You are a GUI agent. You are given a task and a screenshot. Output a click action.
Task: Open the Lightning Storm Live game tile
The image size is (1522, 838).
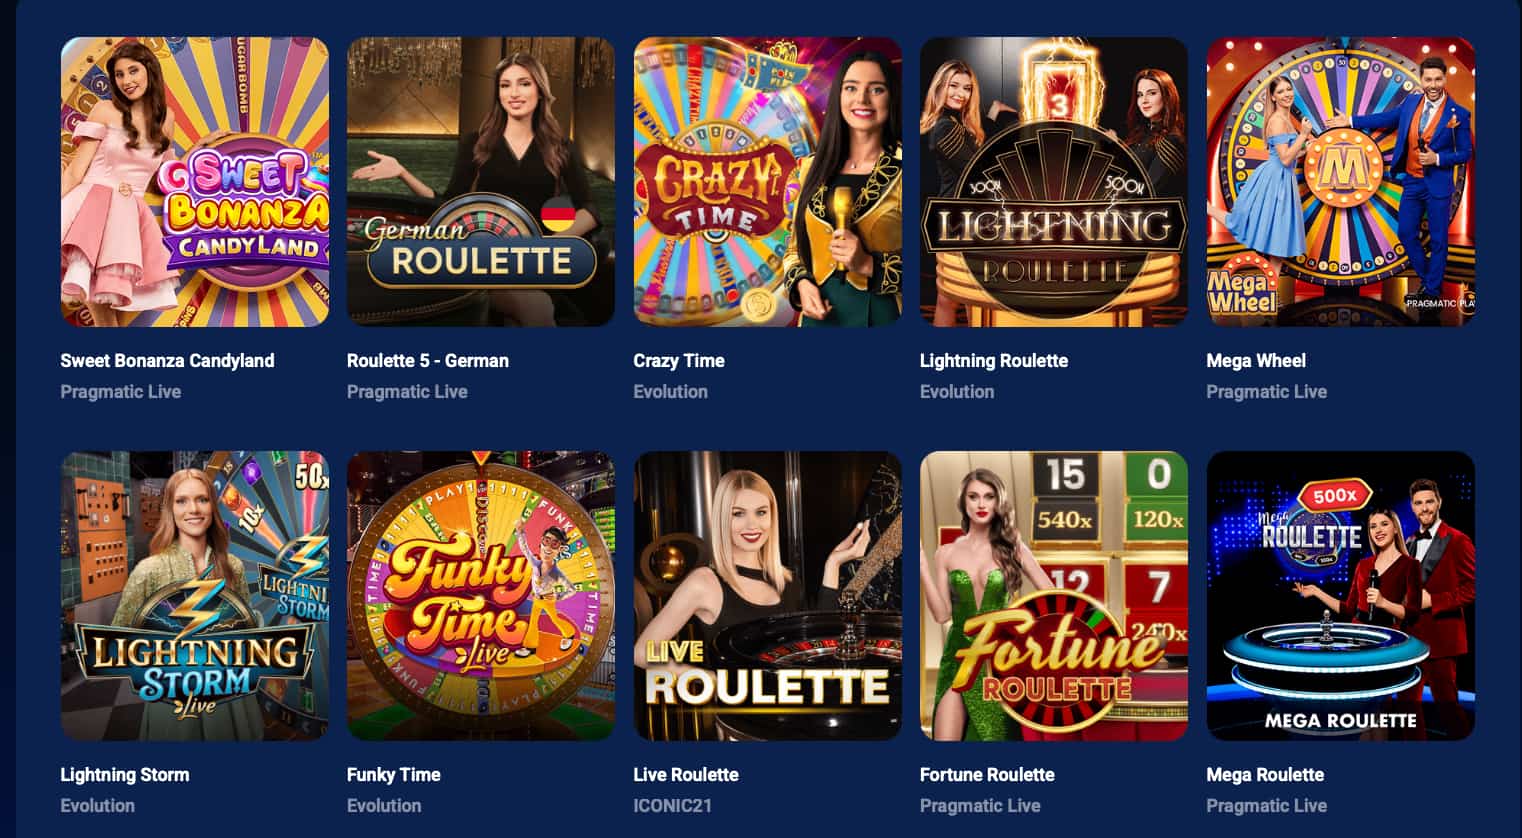click(195, 596)
